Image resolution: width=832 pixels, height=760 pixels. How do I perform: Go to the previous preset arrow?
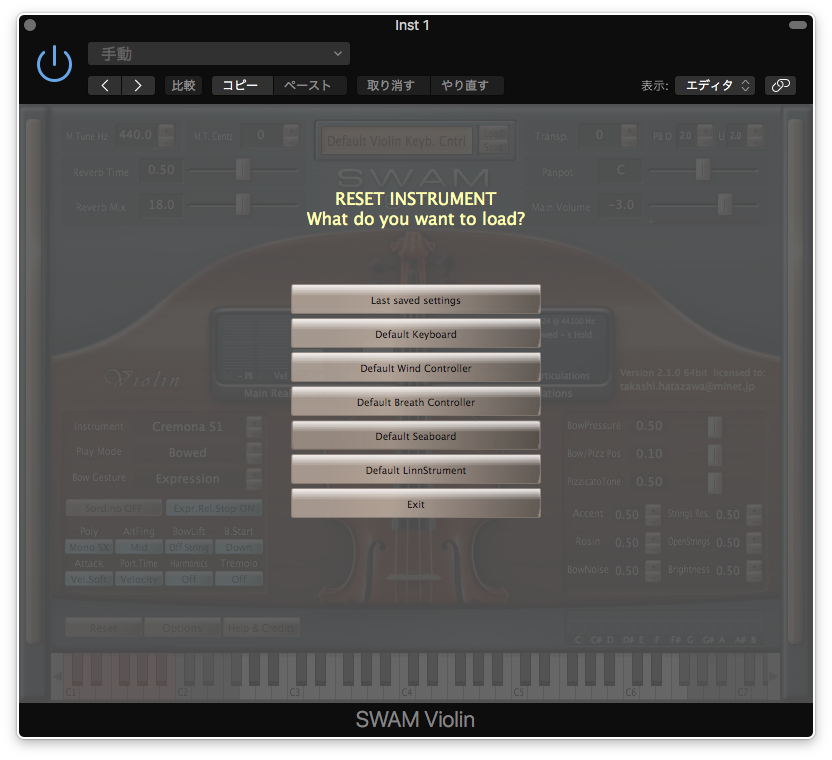(105, 85)
